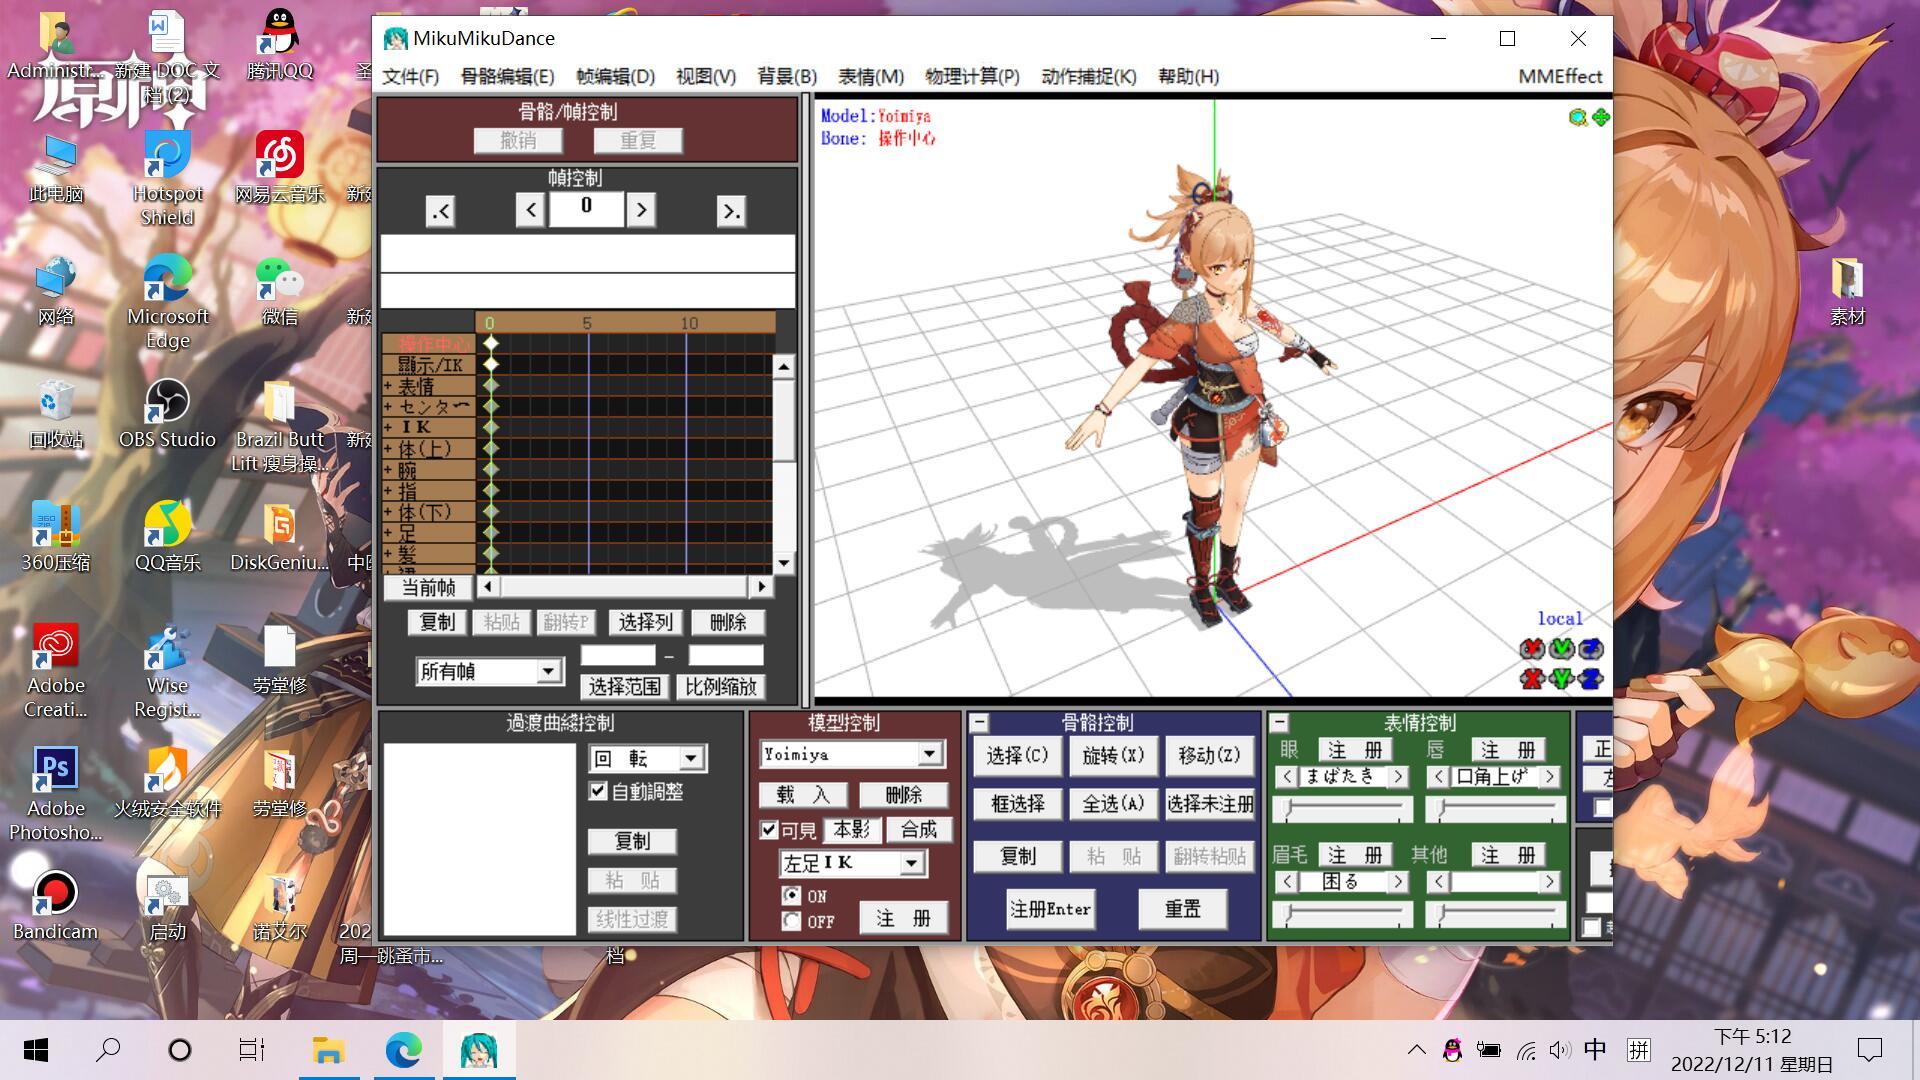Image resolution: width=1920 pixels, height=1080 pixels.
Task: Open the Yoimiya model dropdown
Action: (x=930, y=754)
